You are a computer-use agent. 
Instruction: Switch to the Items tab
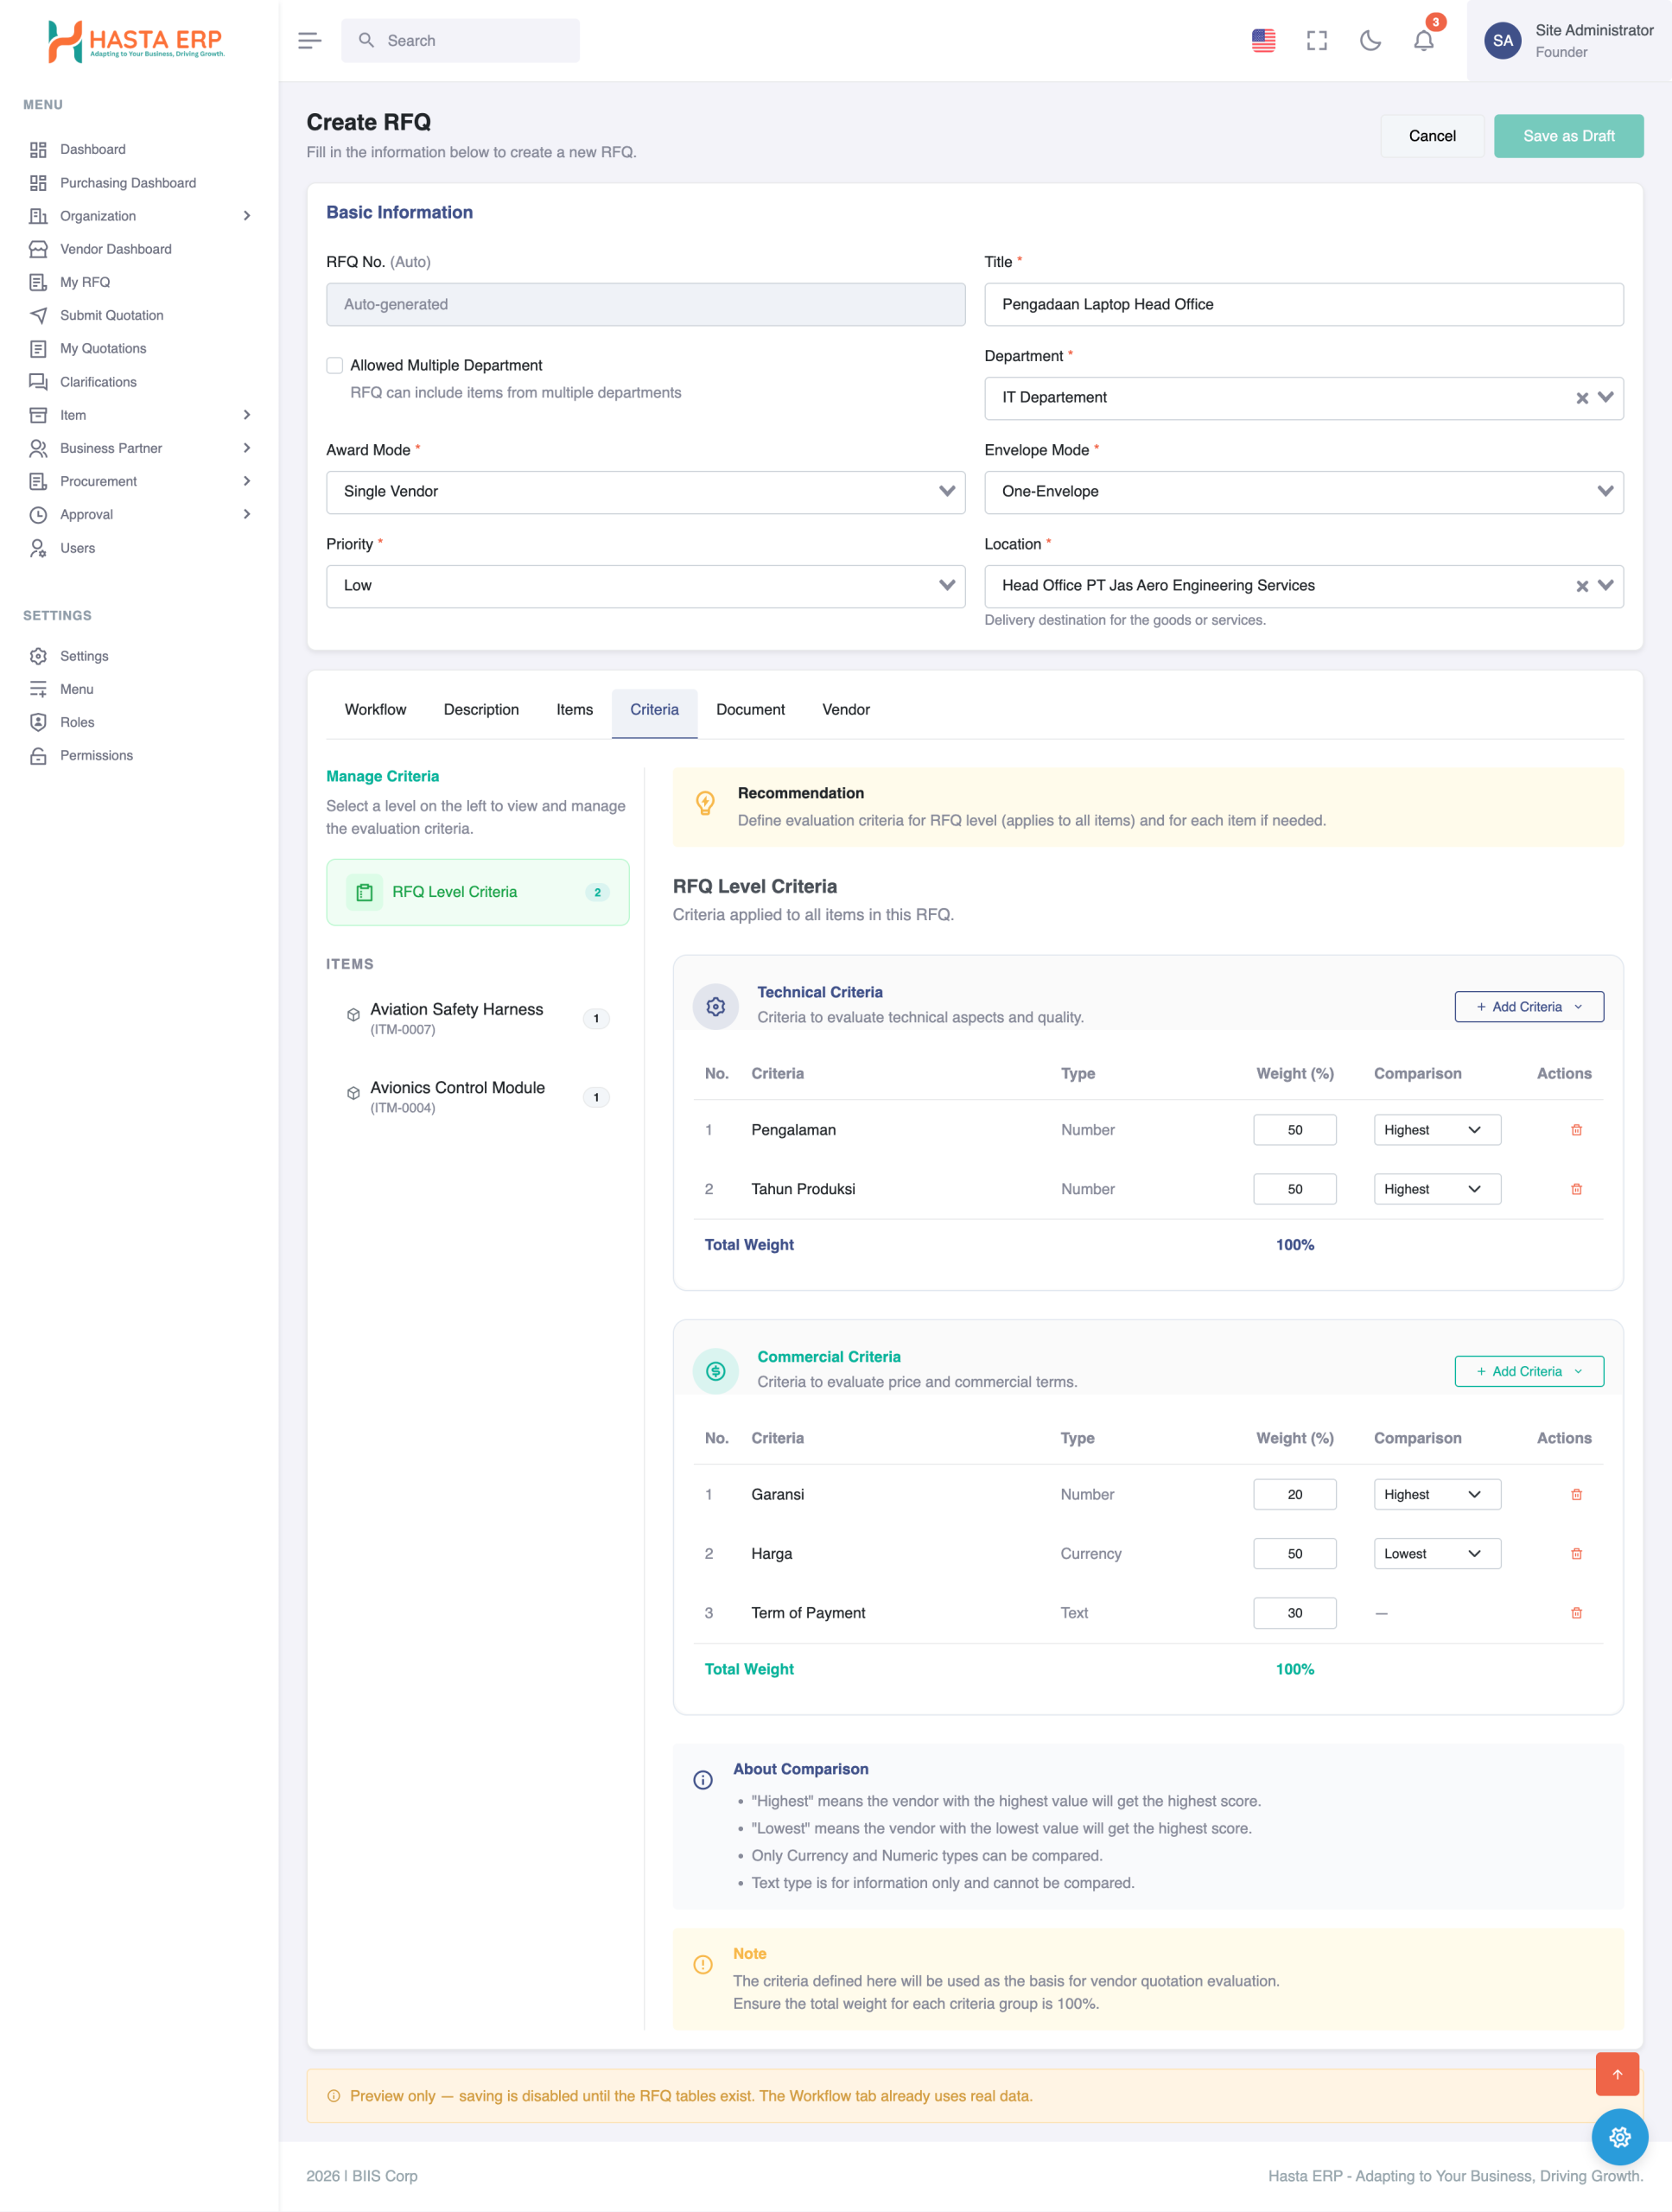coord(574,710)
